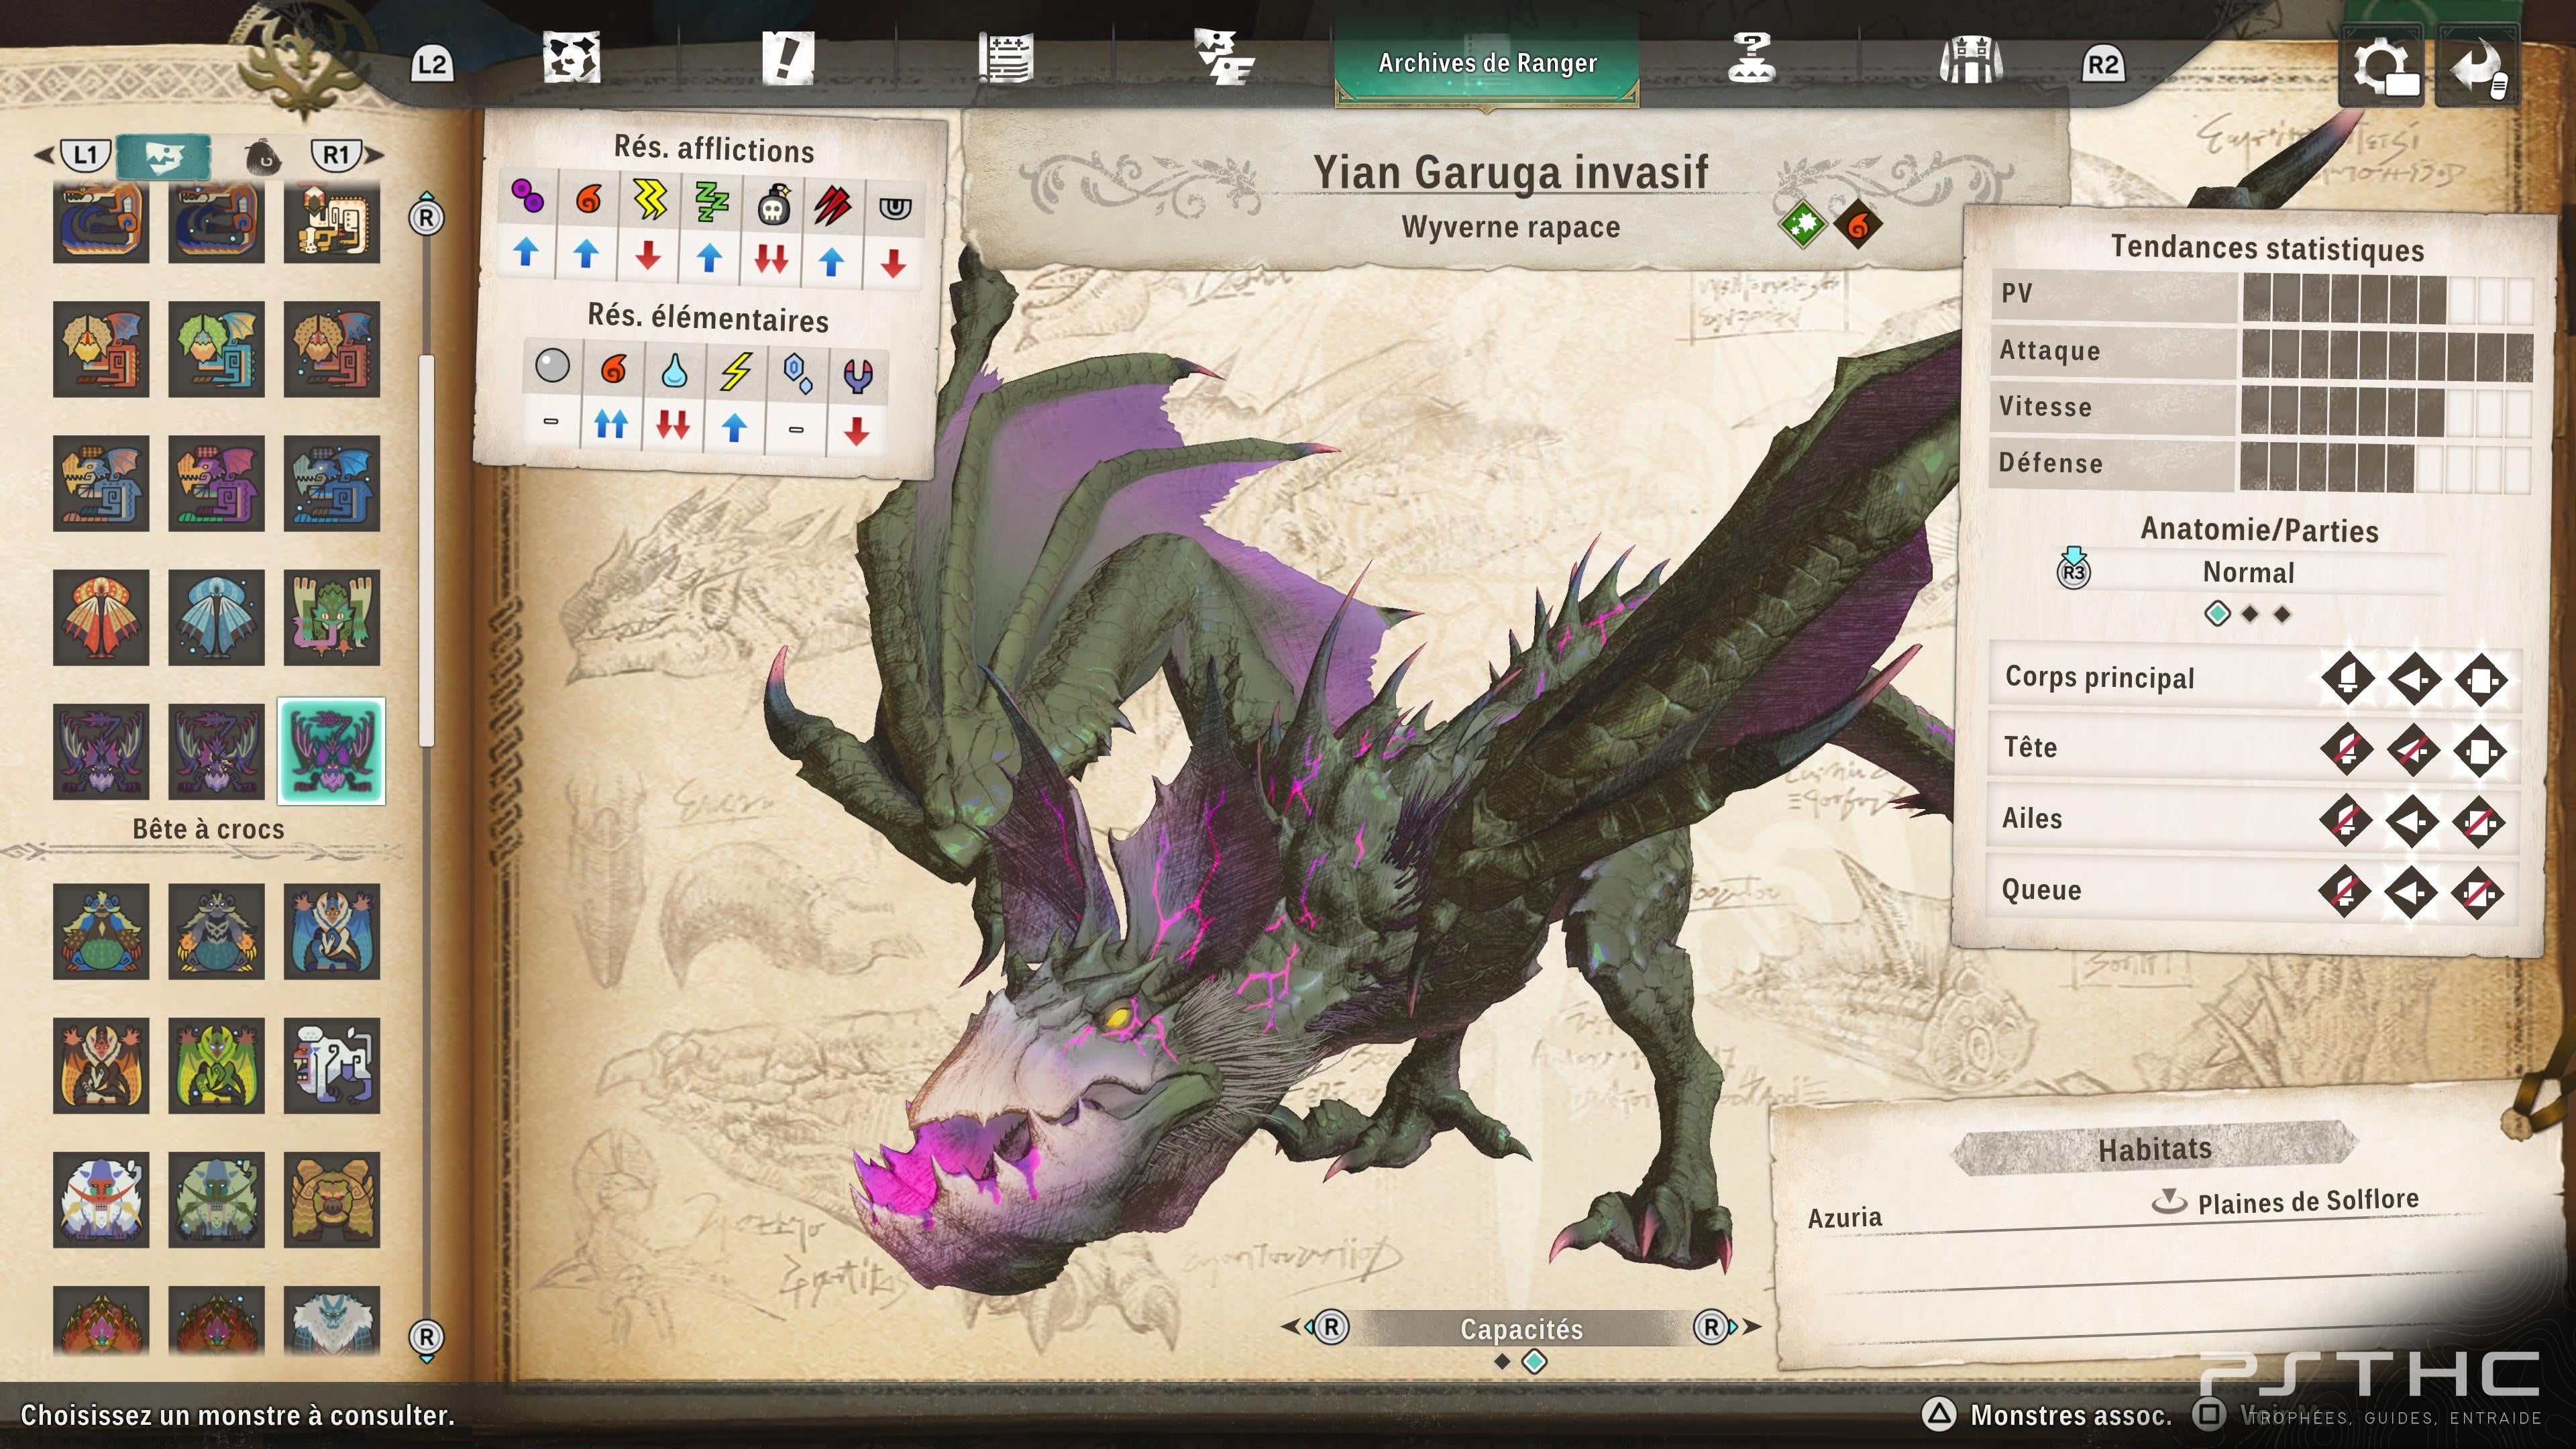Select the ice crystal element icon

[797, 374]
